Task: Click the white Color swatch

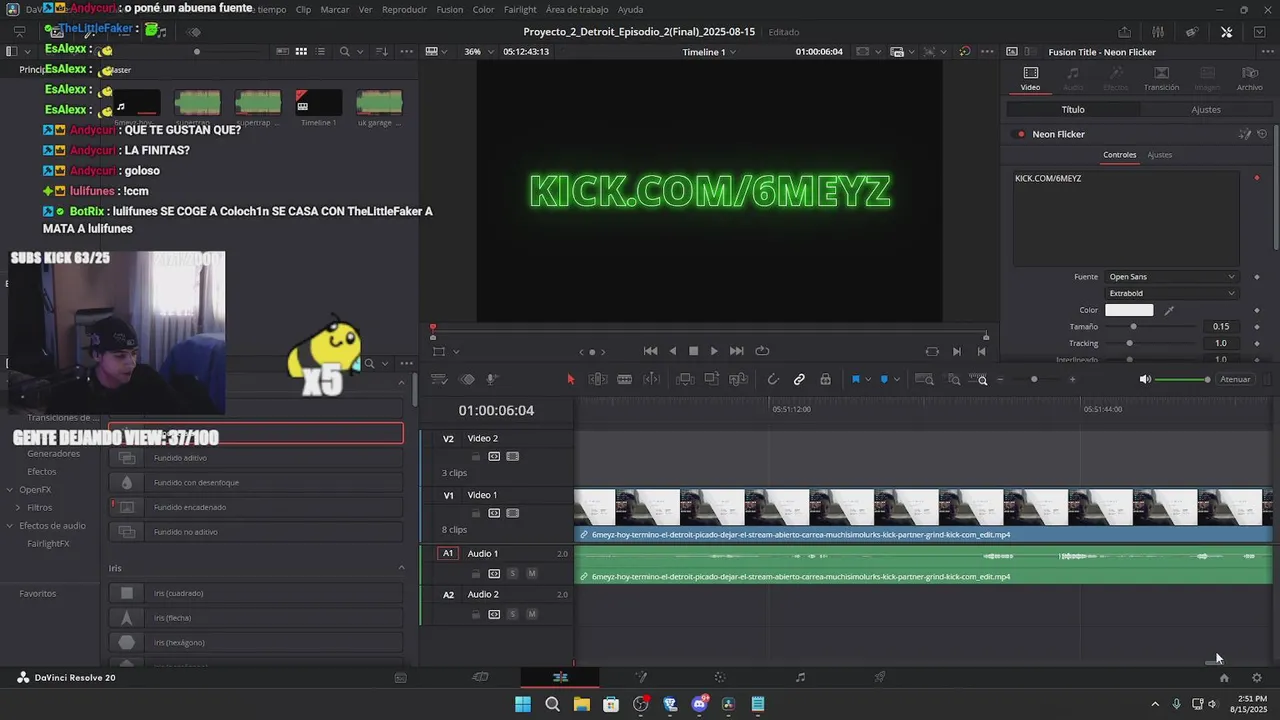Action: [1129, 310]
